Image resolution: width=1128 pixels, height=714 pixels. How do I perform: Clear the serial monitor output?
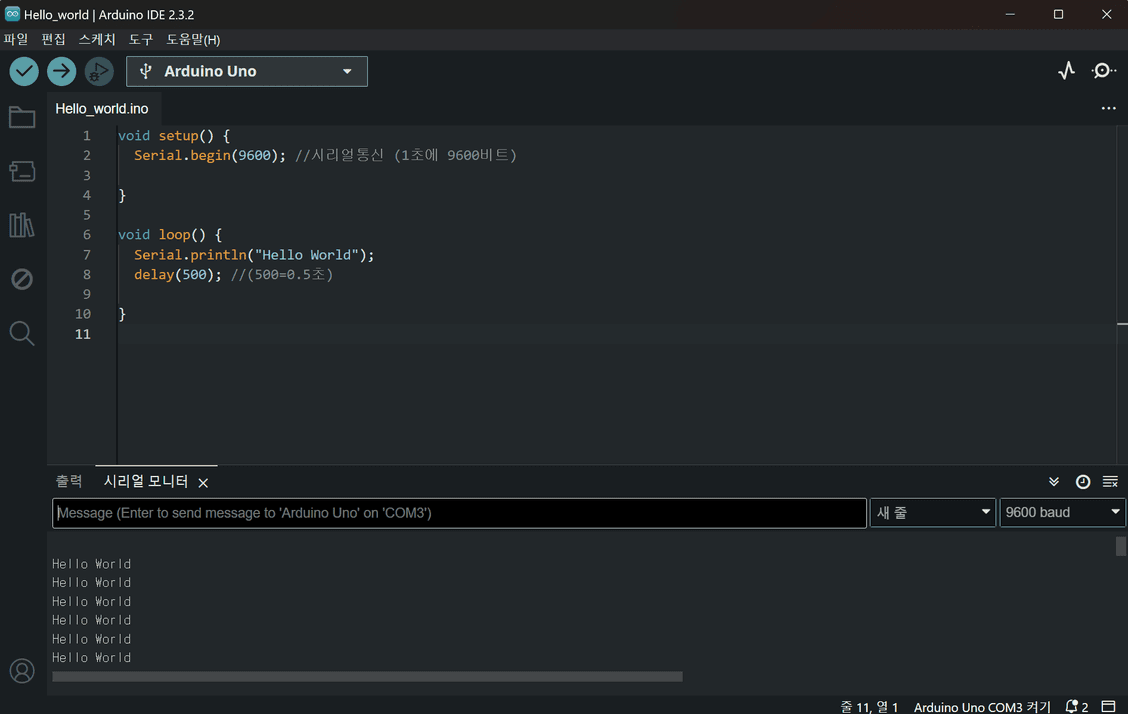(x=1110, y=482)
